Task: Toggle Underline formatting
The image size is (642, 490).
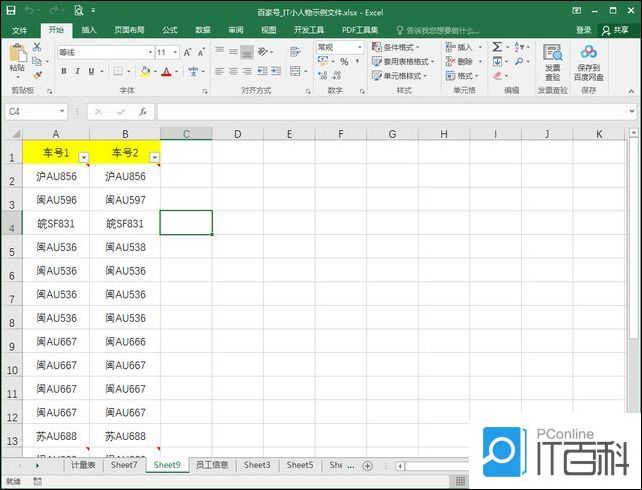Action: pyautogui.click(x=91, y=71)
